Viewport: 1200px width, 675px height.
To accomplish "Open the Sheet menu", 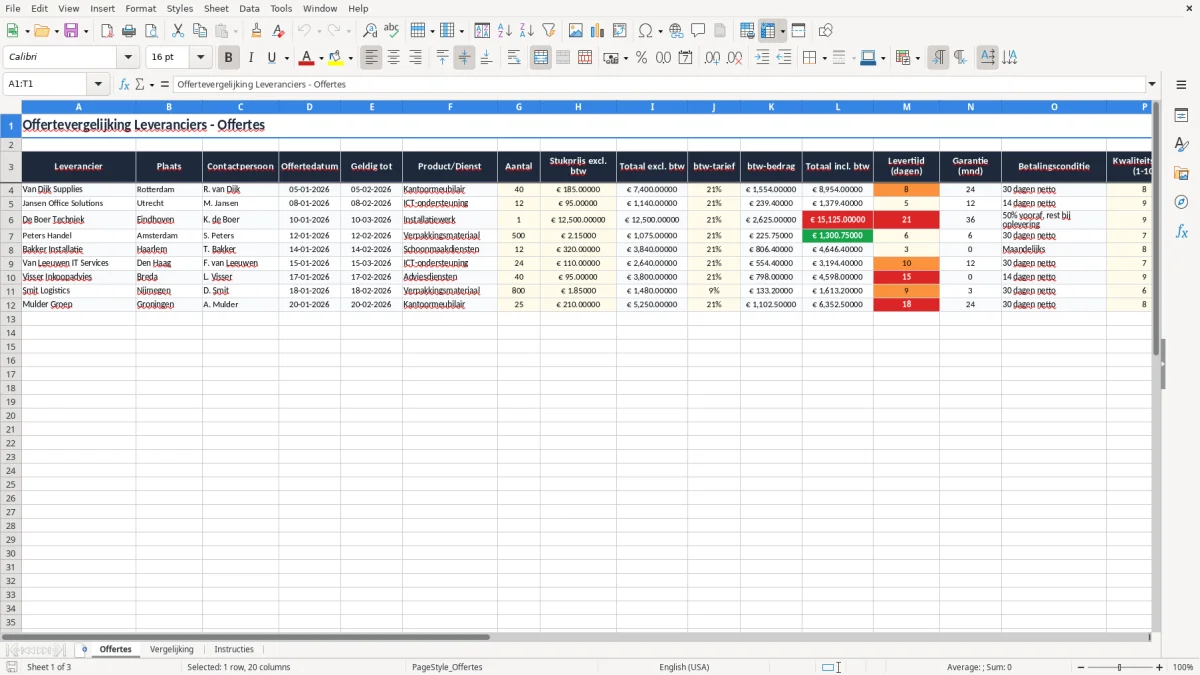I will (217, 8).
